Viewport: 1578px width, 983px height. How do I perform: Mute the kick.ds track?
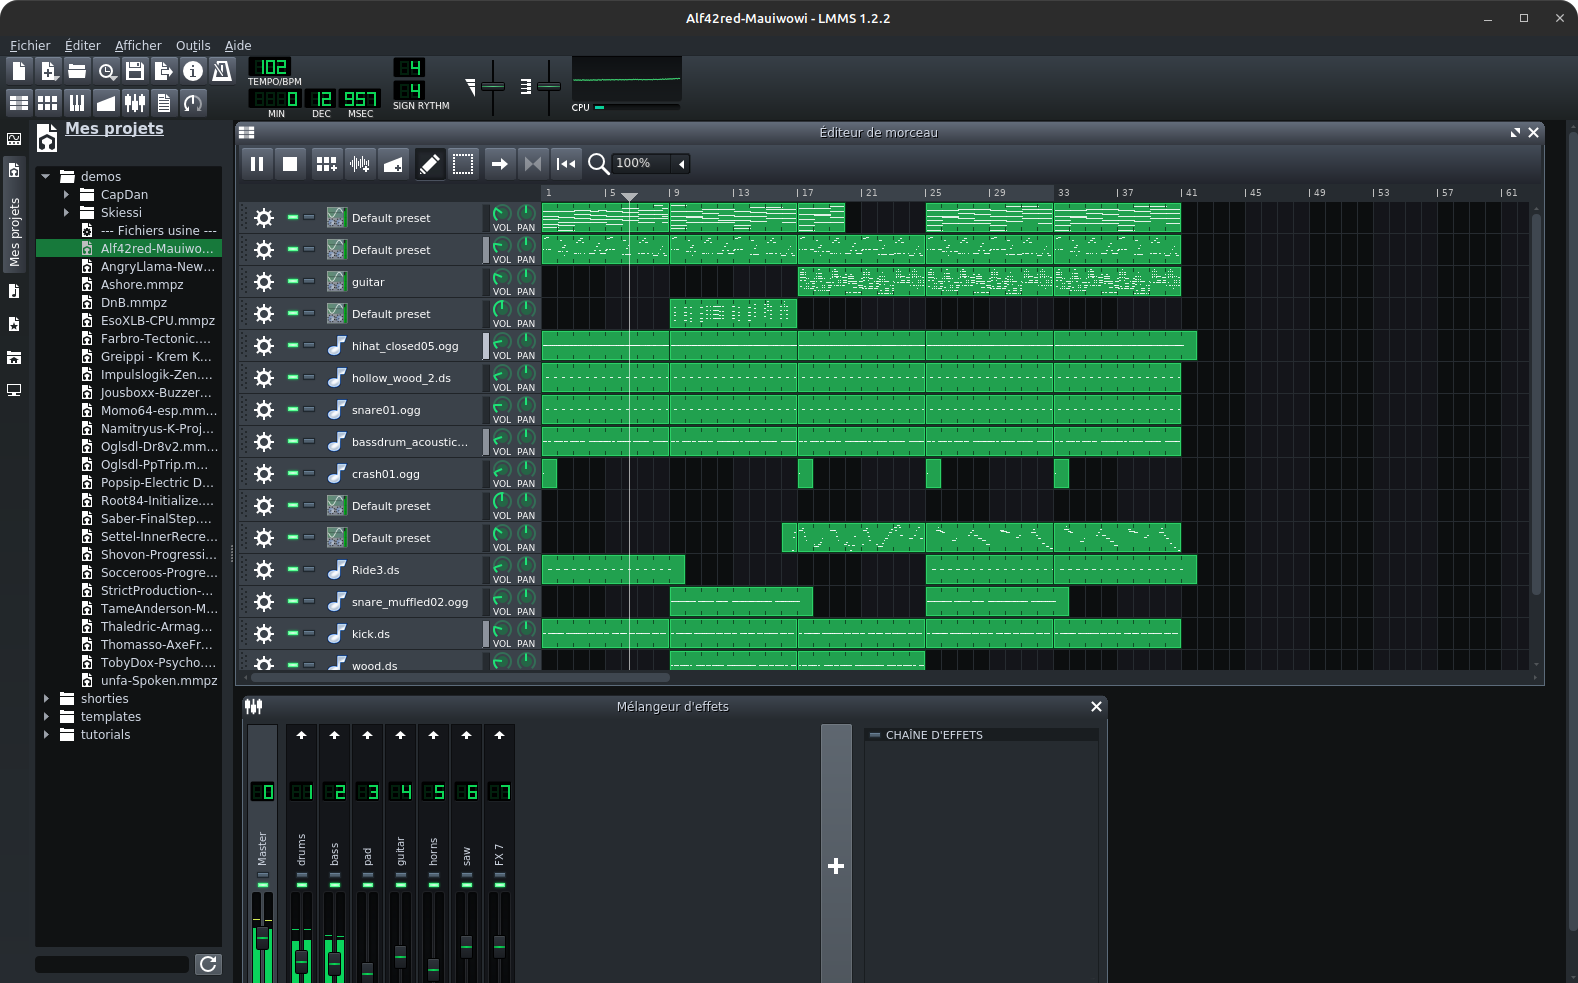click(293, 634)
